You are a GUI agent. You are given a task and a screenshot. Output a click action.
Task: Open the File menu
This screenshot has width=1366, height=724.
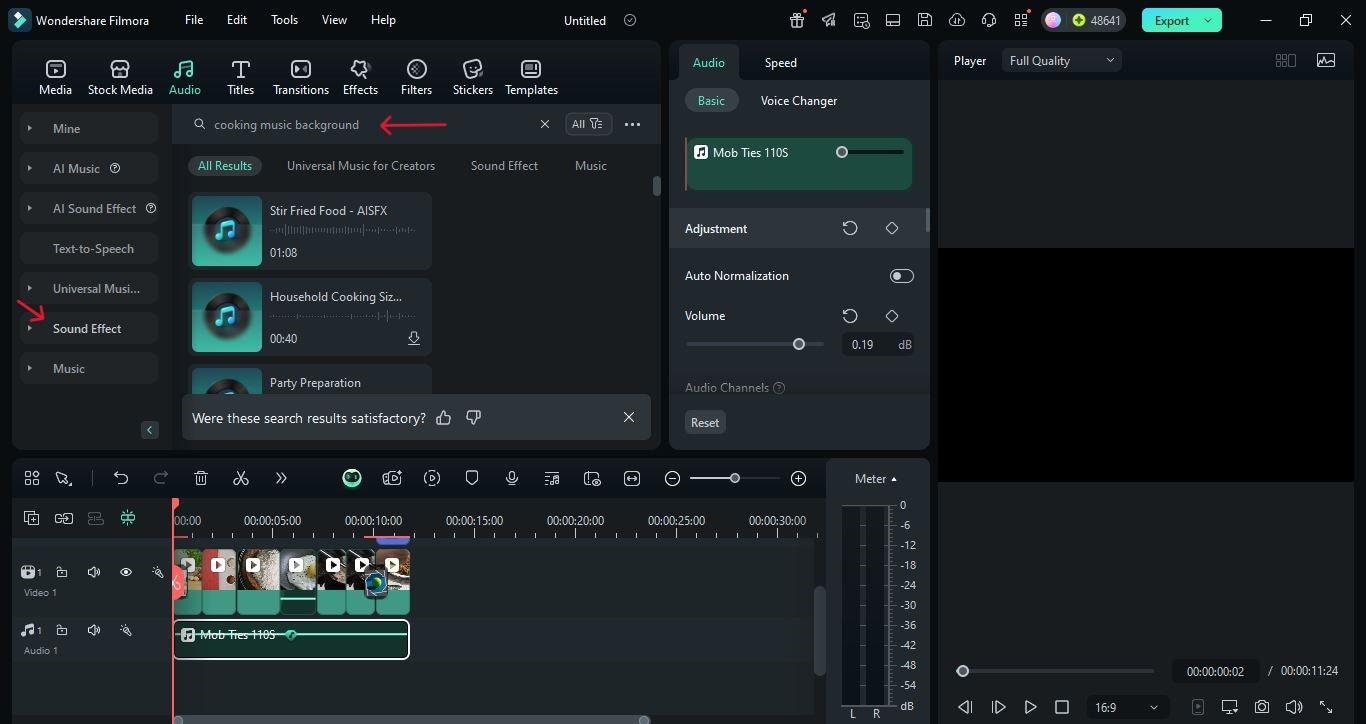coord(194,20)
